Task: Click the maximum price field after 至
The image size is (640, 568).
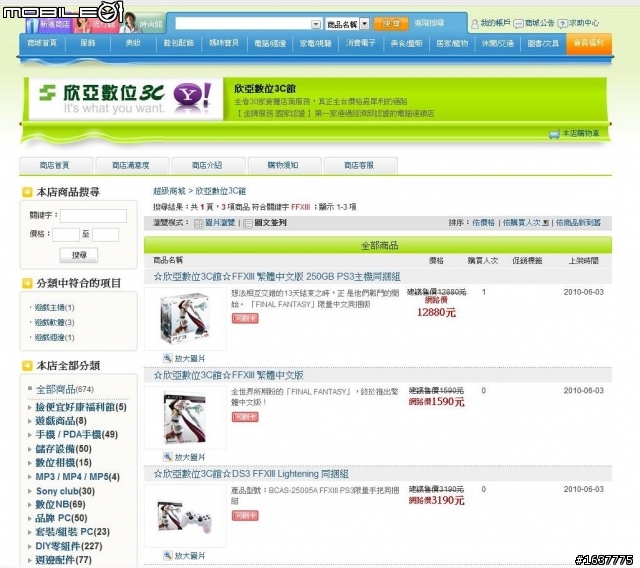Action: point(106,235)
